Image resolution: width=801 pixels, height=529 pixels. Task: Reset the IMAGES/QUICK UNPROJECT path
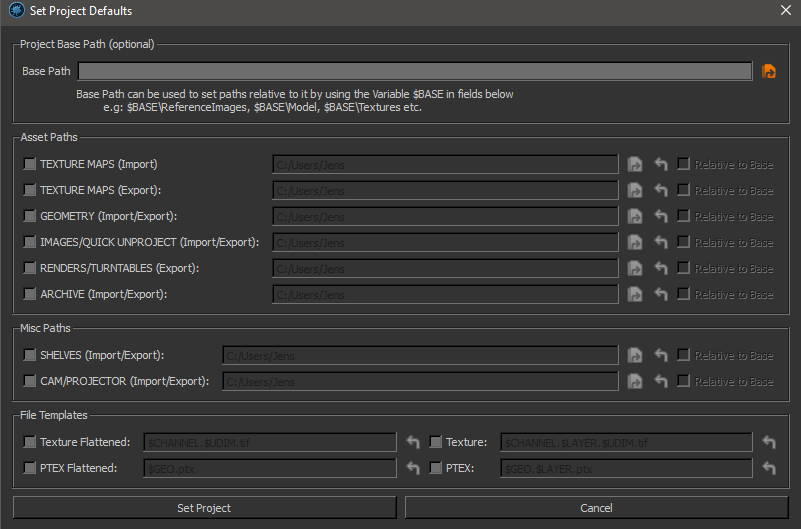click(660, 242)
